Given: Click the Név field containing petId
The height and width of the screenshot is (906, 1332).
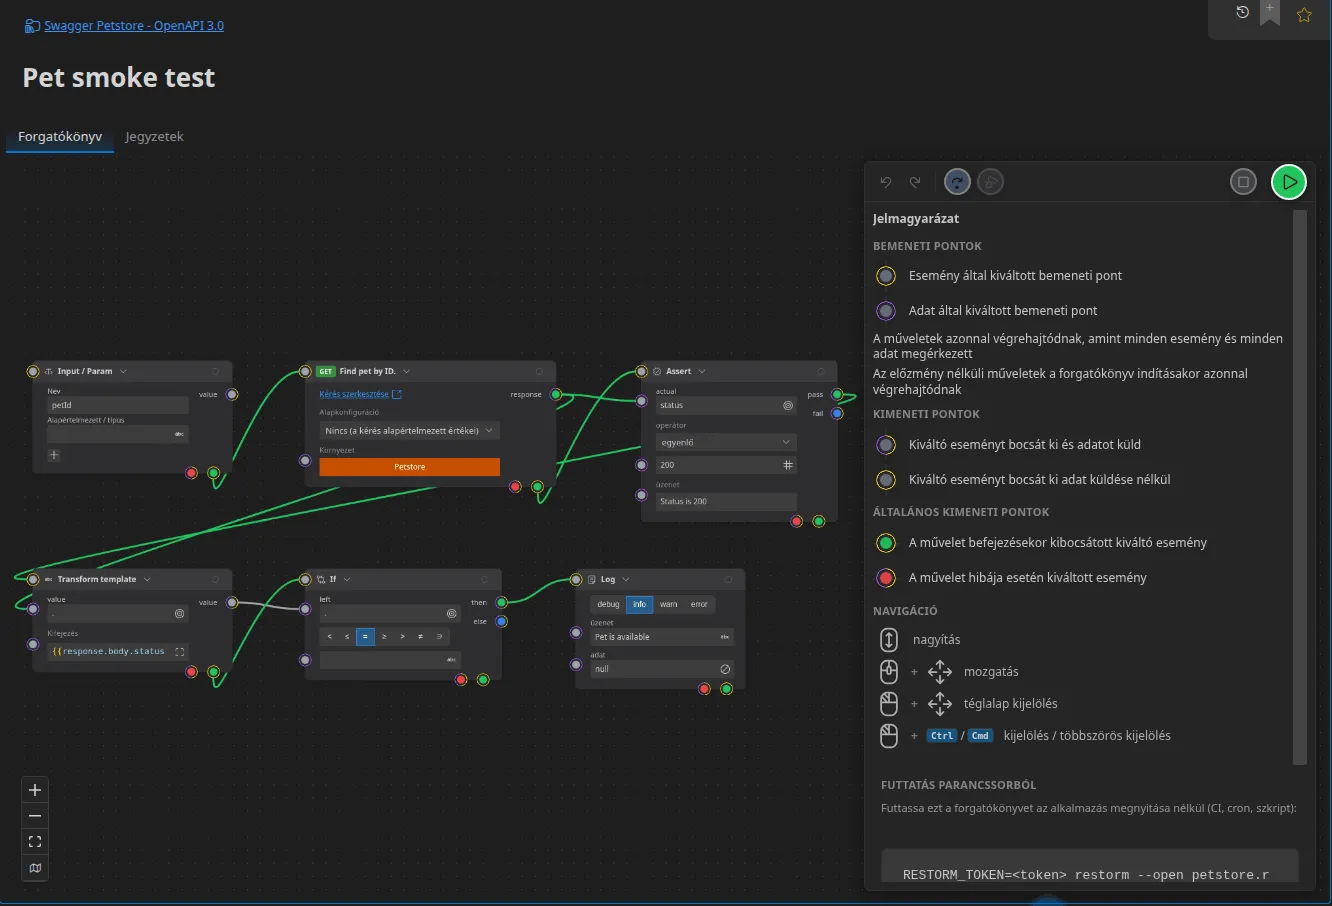Looking at the screenshot, I should [118, 405].
